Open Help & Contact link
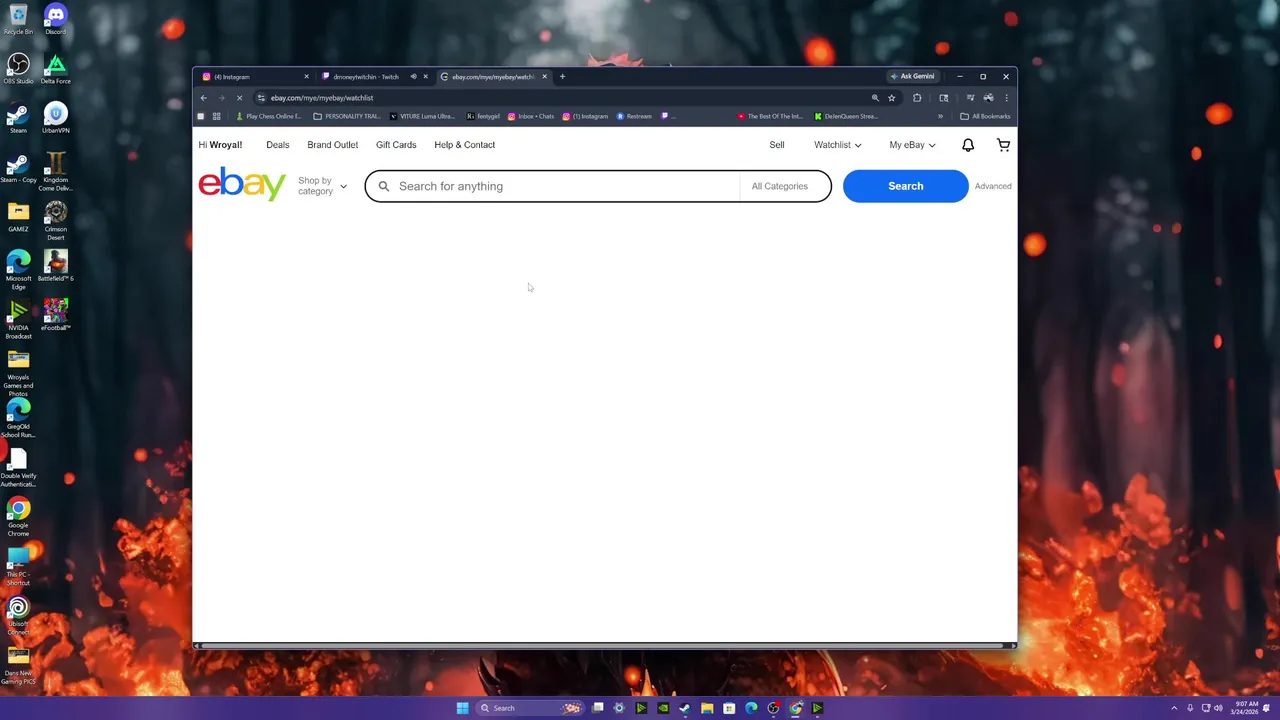 pyautogui.click(x=464, y=145)
